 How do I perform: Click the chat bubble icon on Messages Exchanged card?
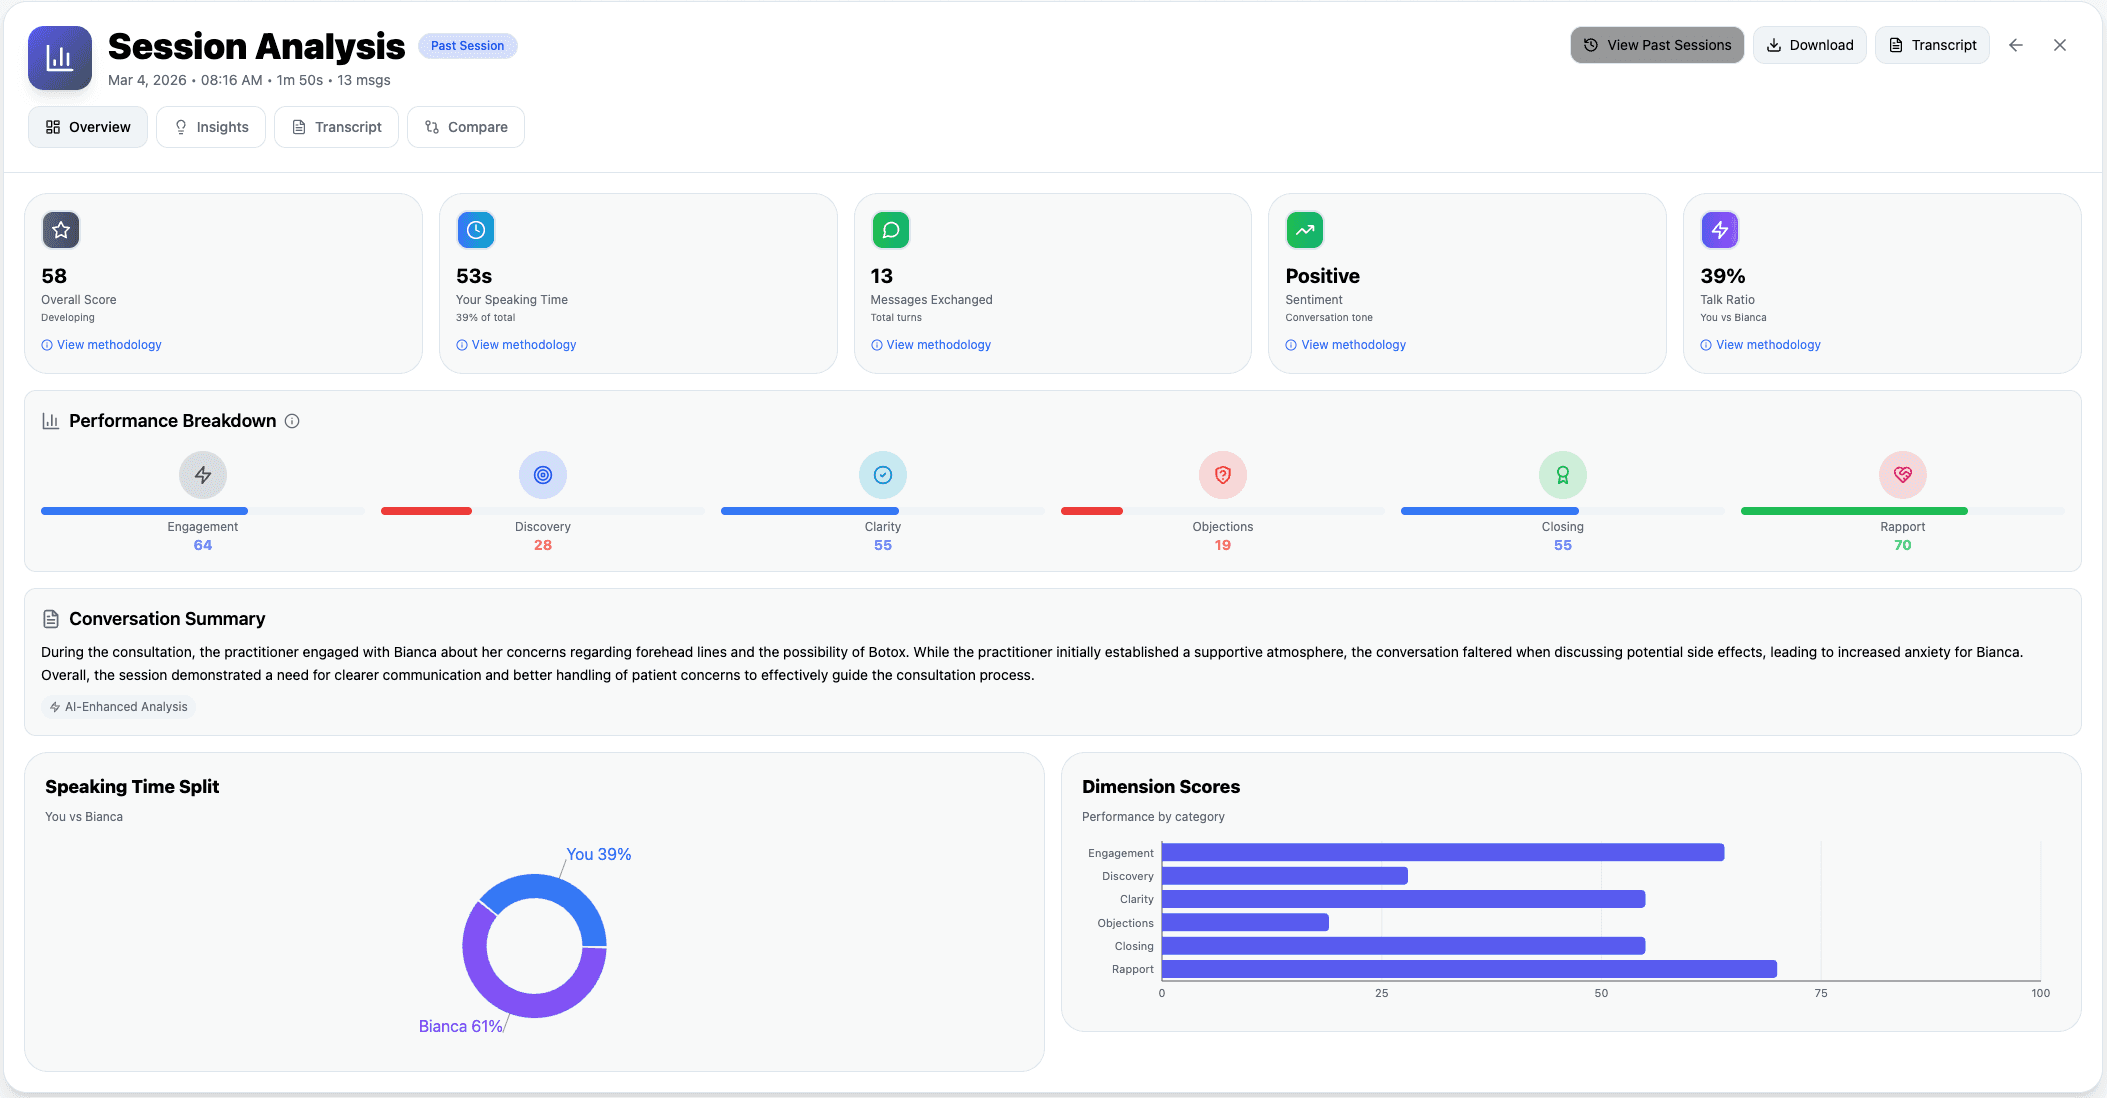[x=890, y=230]
